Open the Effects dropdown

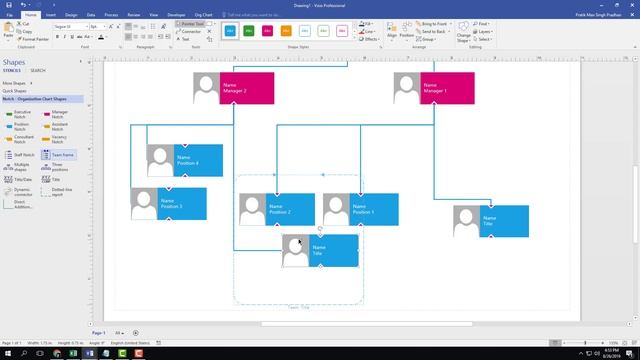point(369,39)
